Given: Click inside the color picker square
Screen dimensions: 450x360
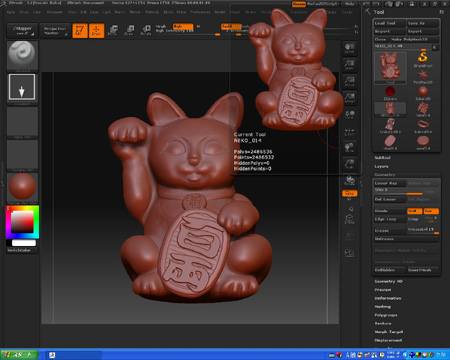Looking at the screenshot, I should tap(22, 222).
